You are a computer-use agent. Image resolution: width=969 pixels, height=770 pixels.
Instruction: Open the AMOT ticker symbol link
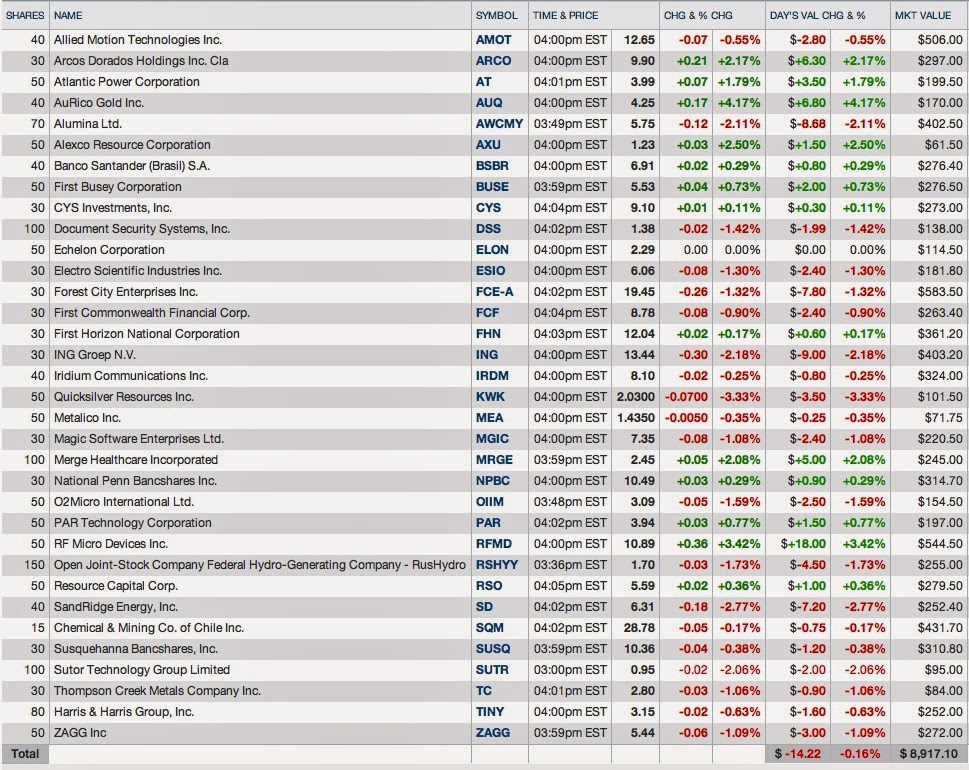tap(493, 40)
